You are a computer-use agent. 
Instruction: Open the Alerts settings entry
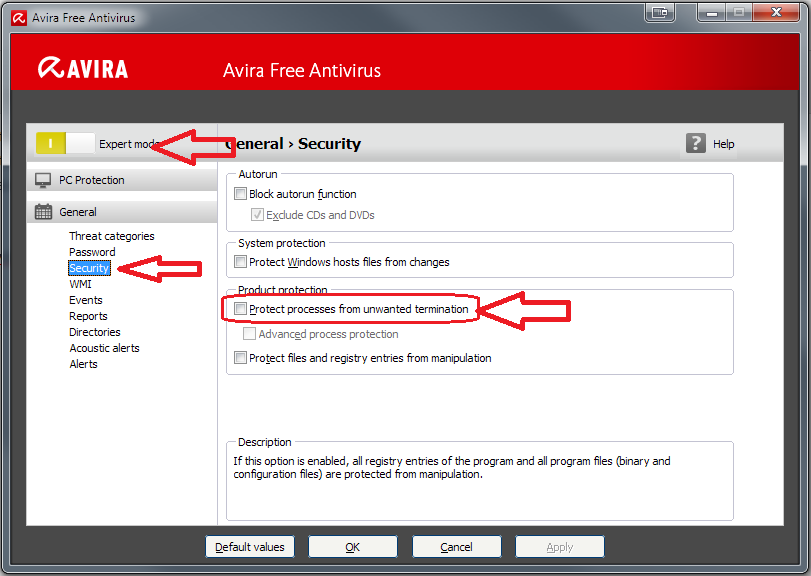[x=83, y=365]
